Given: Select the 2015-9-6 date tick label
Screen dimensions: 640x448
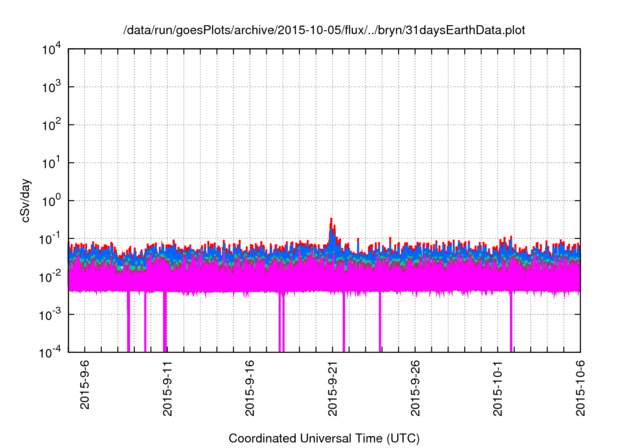Looking at the screenshot, I should pos(84,385).
